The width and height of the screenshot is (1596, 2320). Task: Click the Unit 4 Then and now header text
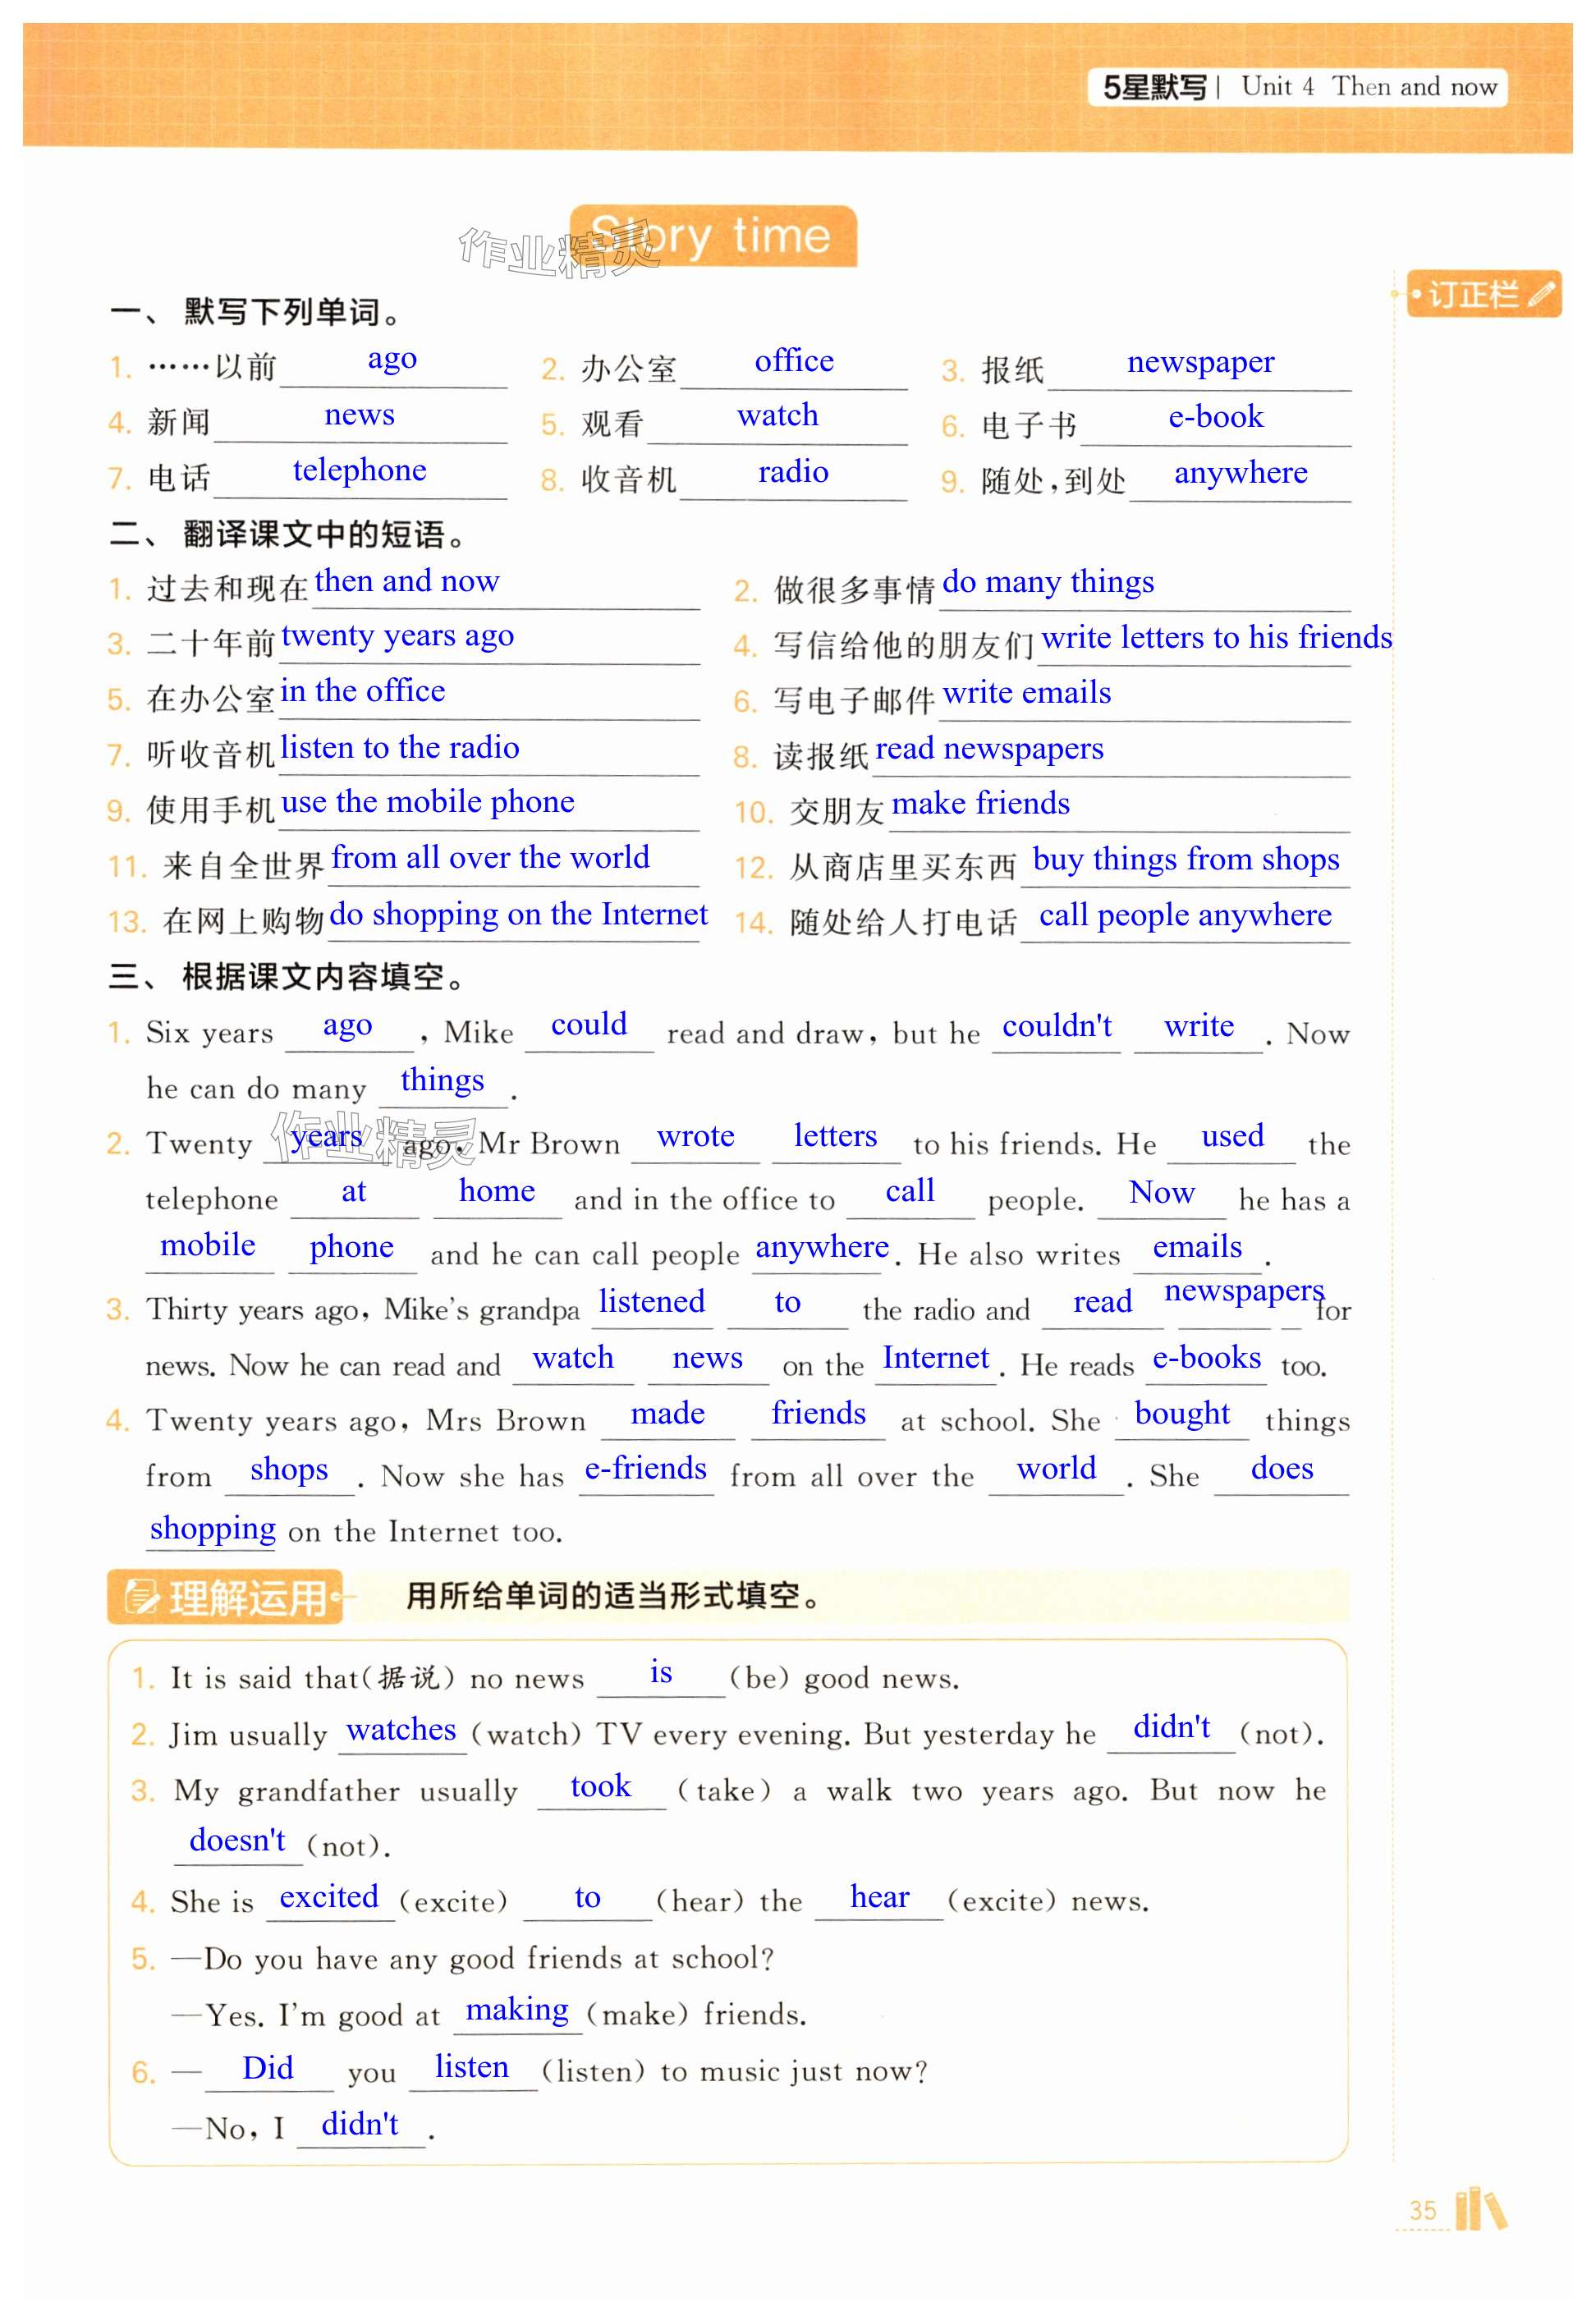pos(1369,87)
